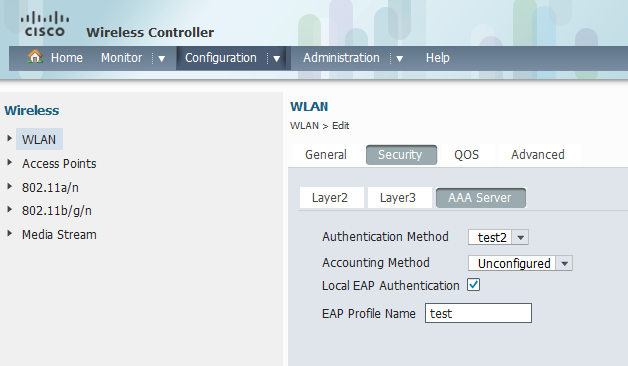Select Media Stream in the sidebar

(x=59, y=235)
